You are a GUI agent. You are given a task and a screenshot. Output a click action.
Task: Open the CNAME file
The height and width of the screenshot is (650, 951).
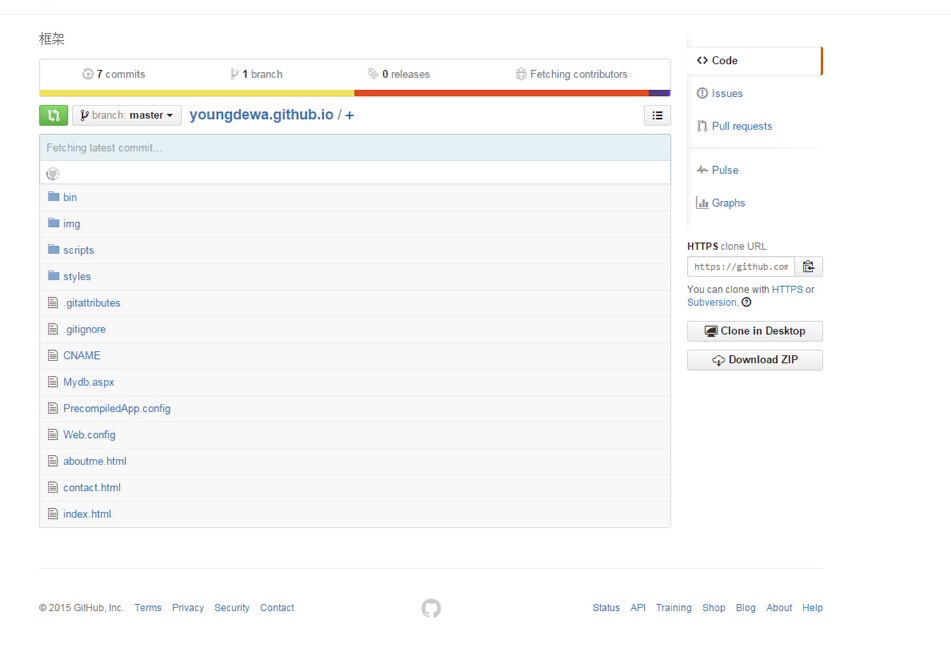click(82, 355)
